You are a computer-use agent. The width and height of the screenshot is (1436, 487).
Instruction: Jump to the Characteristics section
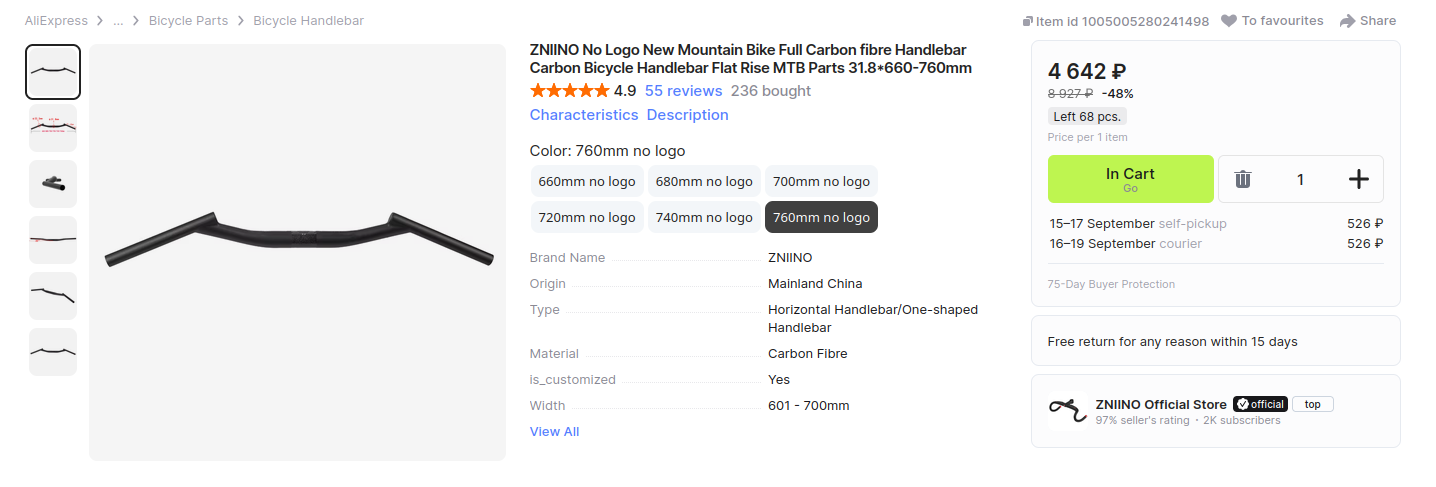[x=584, y=115]
